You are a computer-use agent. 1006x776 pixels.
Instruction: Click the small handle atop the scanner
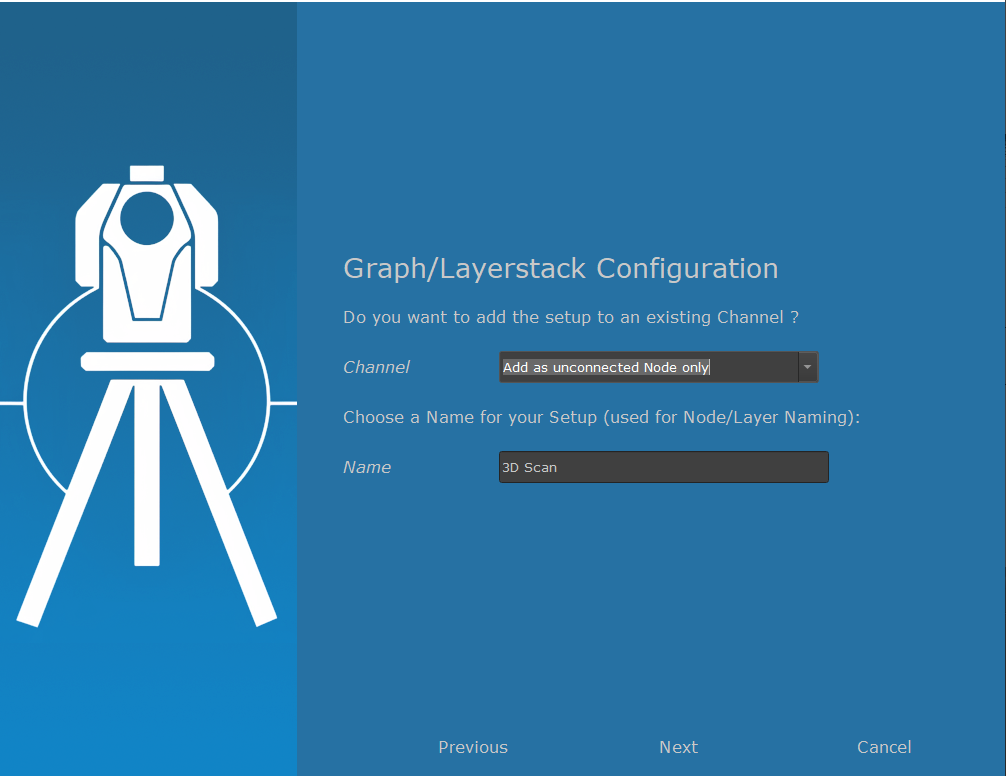(147, 173)
